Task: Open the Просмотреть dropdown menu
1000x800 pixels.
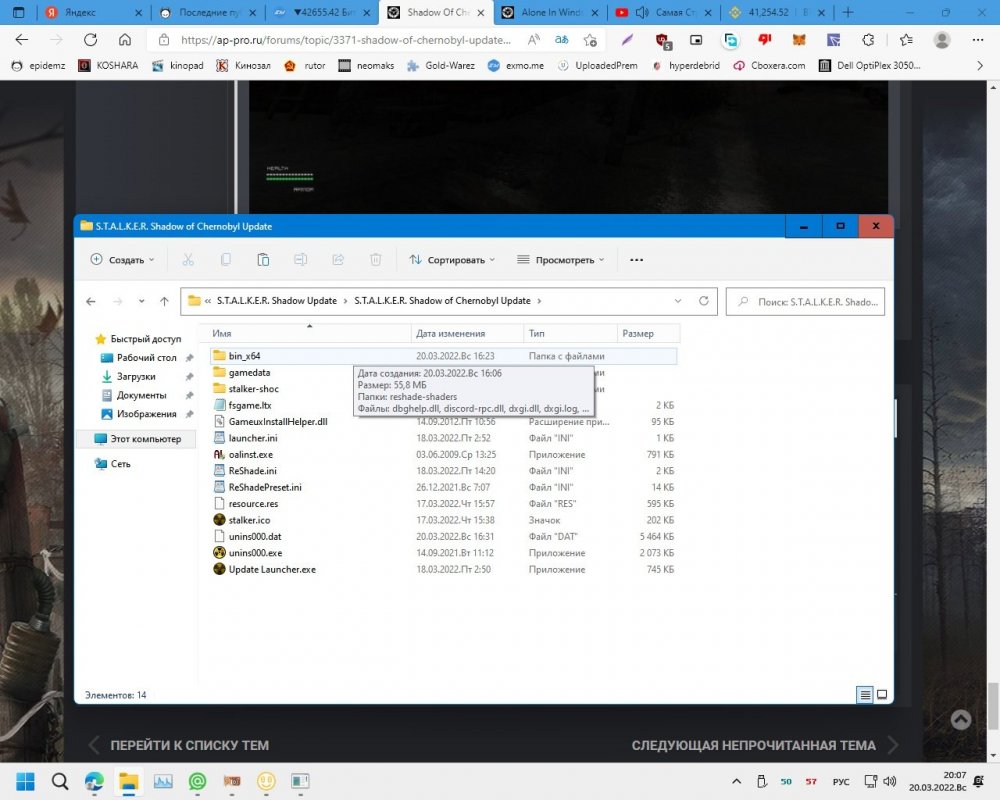Action: point(561,260)
